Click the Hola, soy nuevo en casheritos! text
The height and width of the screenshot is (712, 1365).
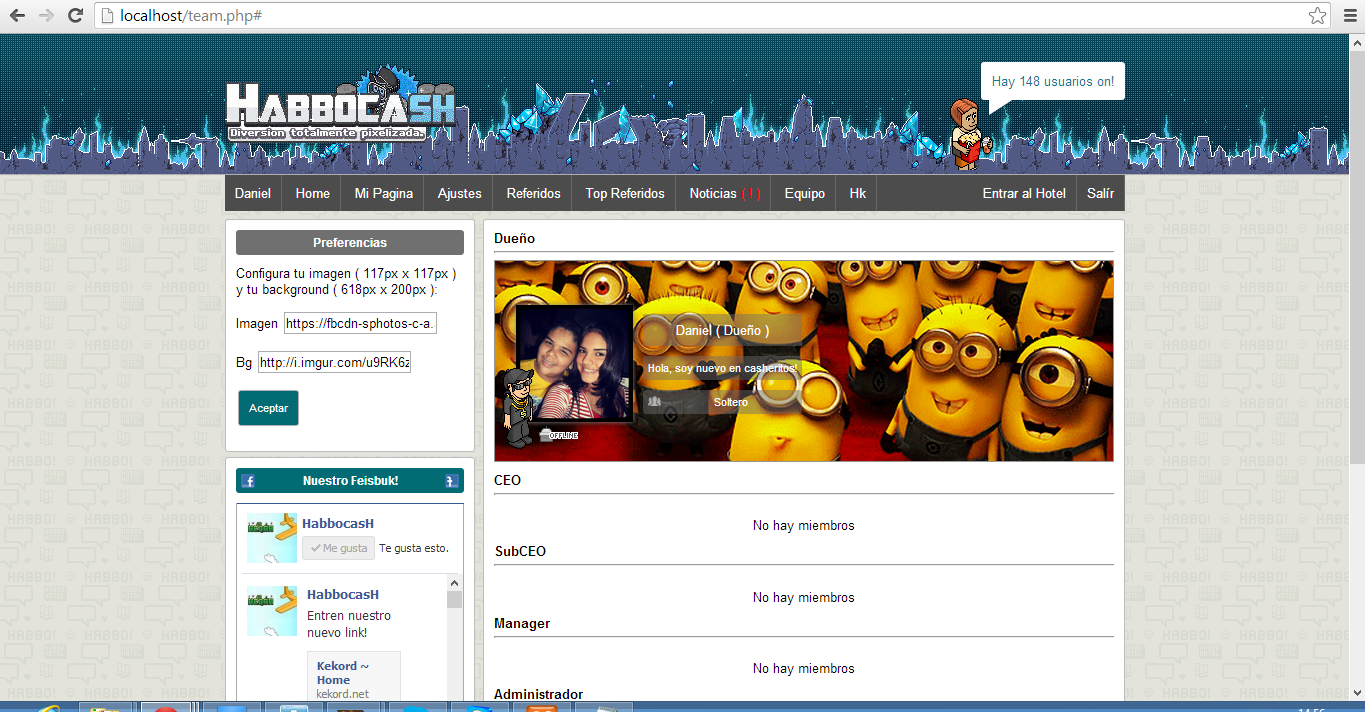[722, 368]
